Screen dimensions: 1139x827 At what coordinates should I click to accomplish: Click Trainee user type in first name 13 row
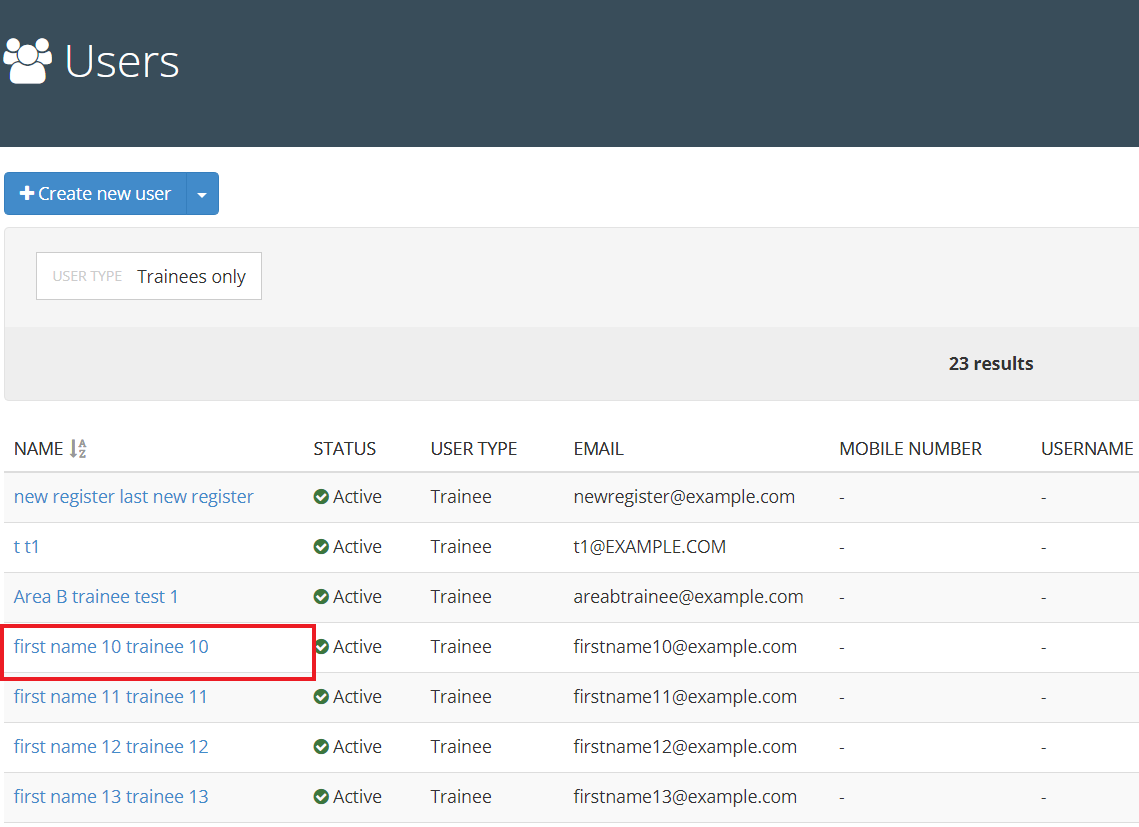click(461, 796)
